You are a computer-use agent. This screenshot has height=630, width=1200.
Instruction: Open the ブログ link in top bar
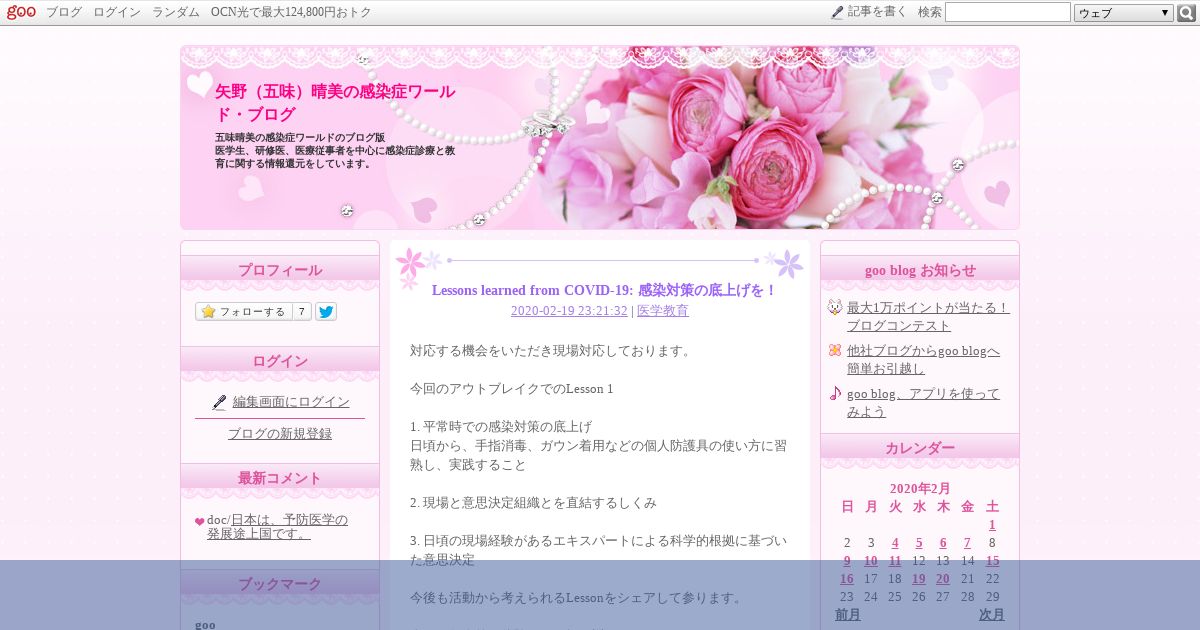click(x=64, y=12)
